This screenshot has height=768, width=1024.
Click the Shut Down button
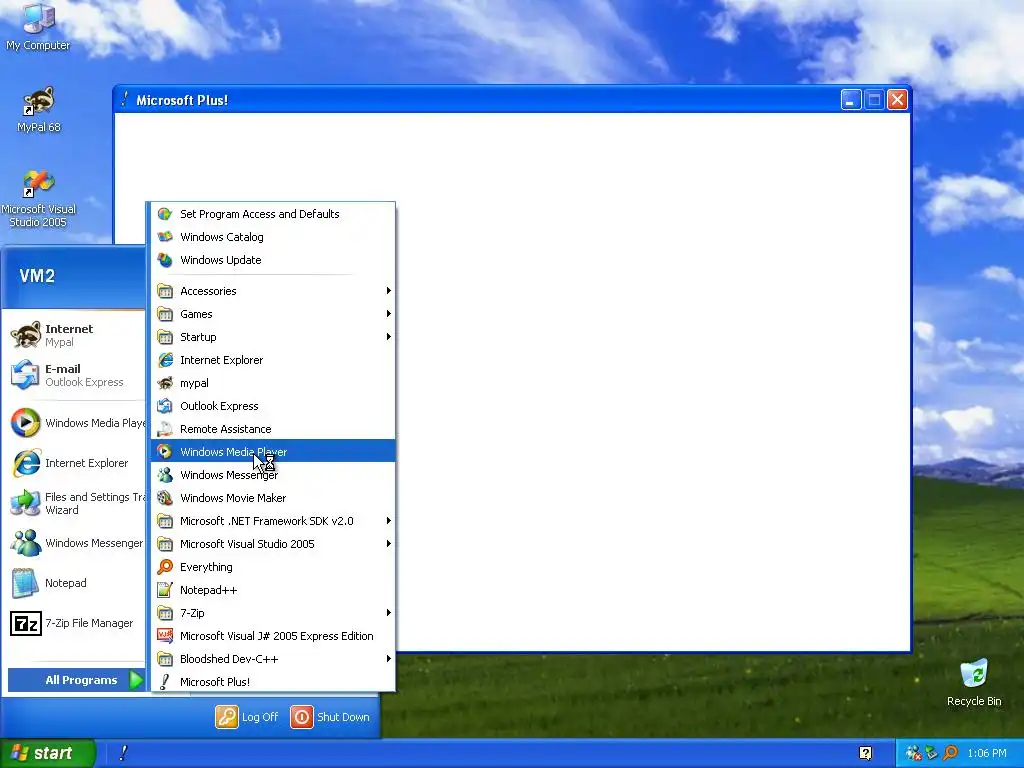(330, 716)
